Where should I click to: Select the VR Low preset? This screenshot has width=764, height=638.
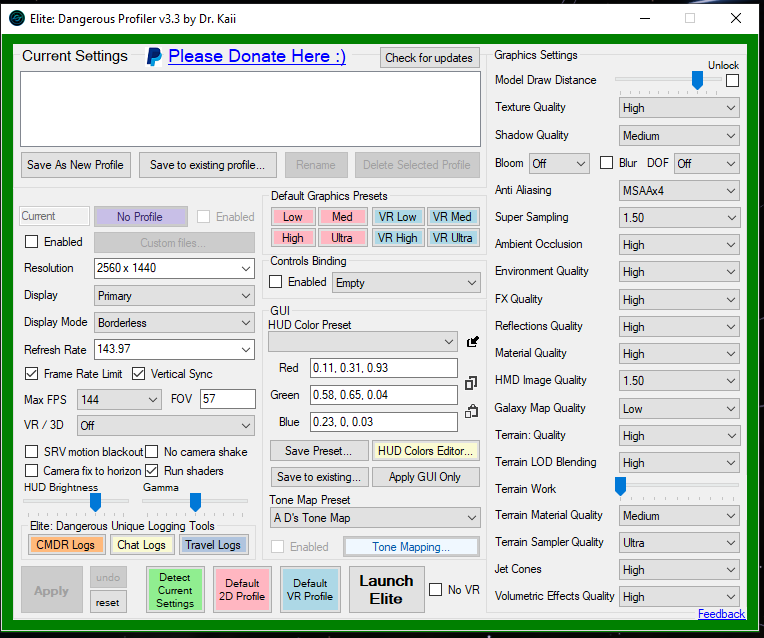pos(398,217)
